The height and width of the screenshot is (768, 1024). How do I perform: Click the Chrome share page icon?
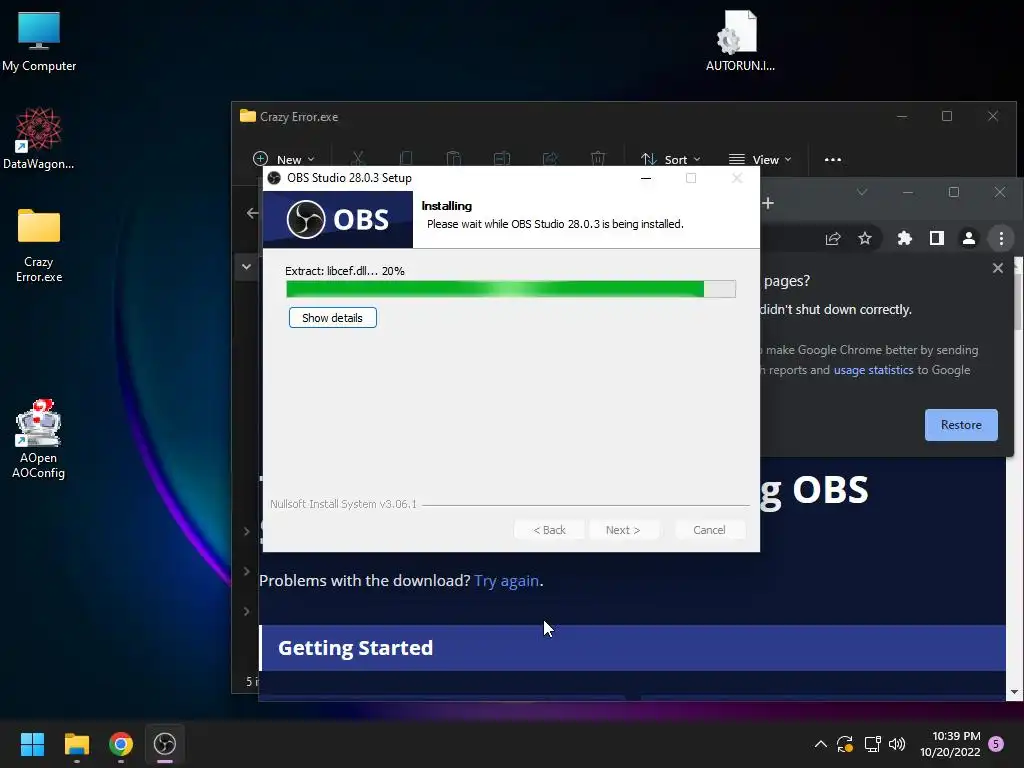click(833, 238)
